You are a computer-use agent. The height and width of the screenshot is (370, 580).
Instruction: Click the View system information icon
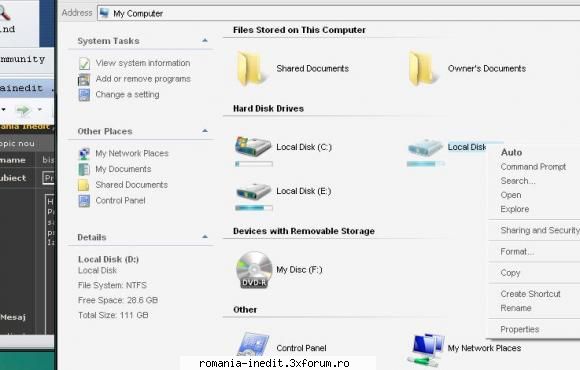pyautogui.click(x=84, y=63)
